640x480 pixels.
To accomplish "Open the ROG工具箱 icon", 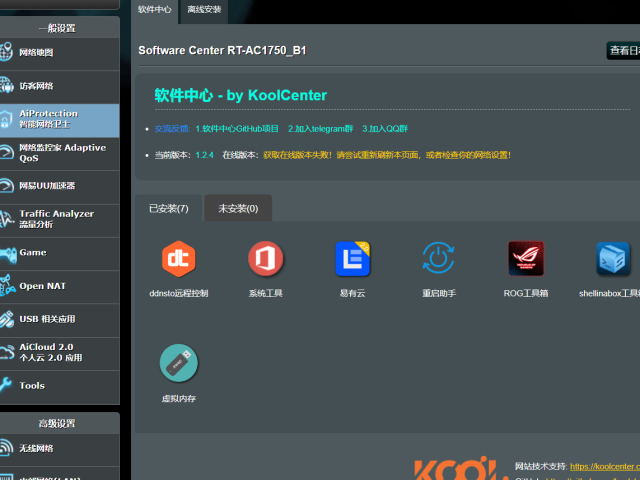I will click(526, 259).
